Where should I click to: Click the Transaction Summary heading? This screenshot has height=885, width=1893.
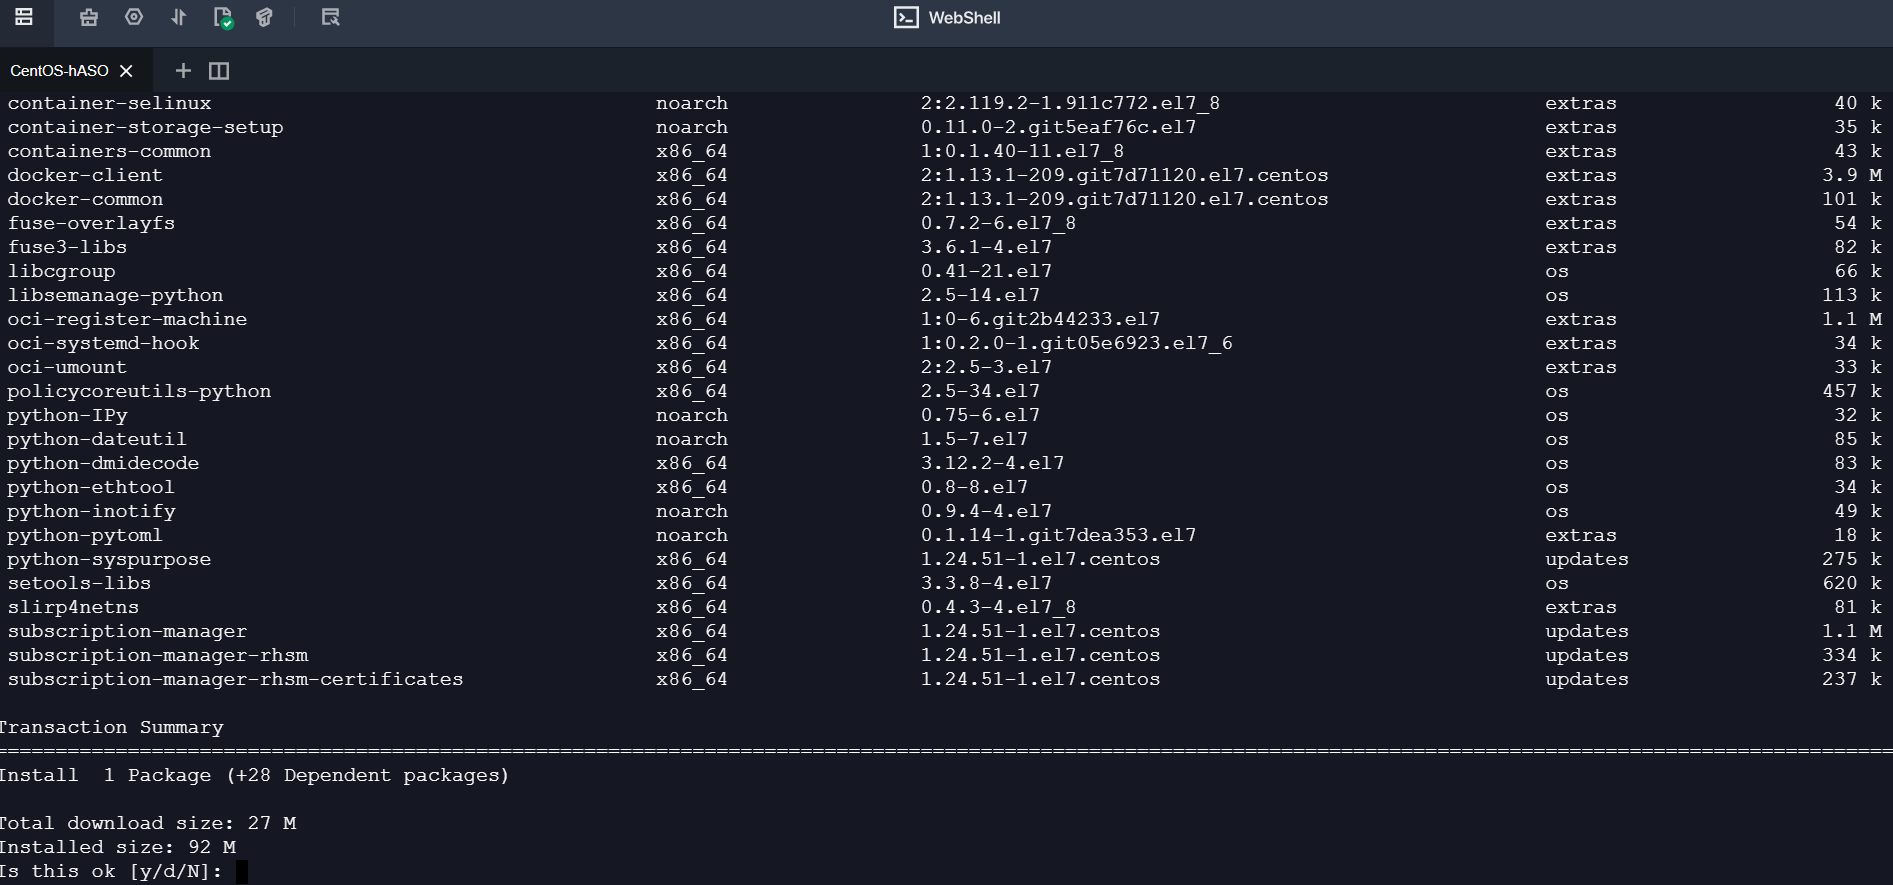click(112, 727)
